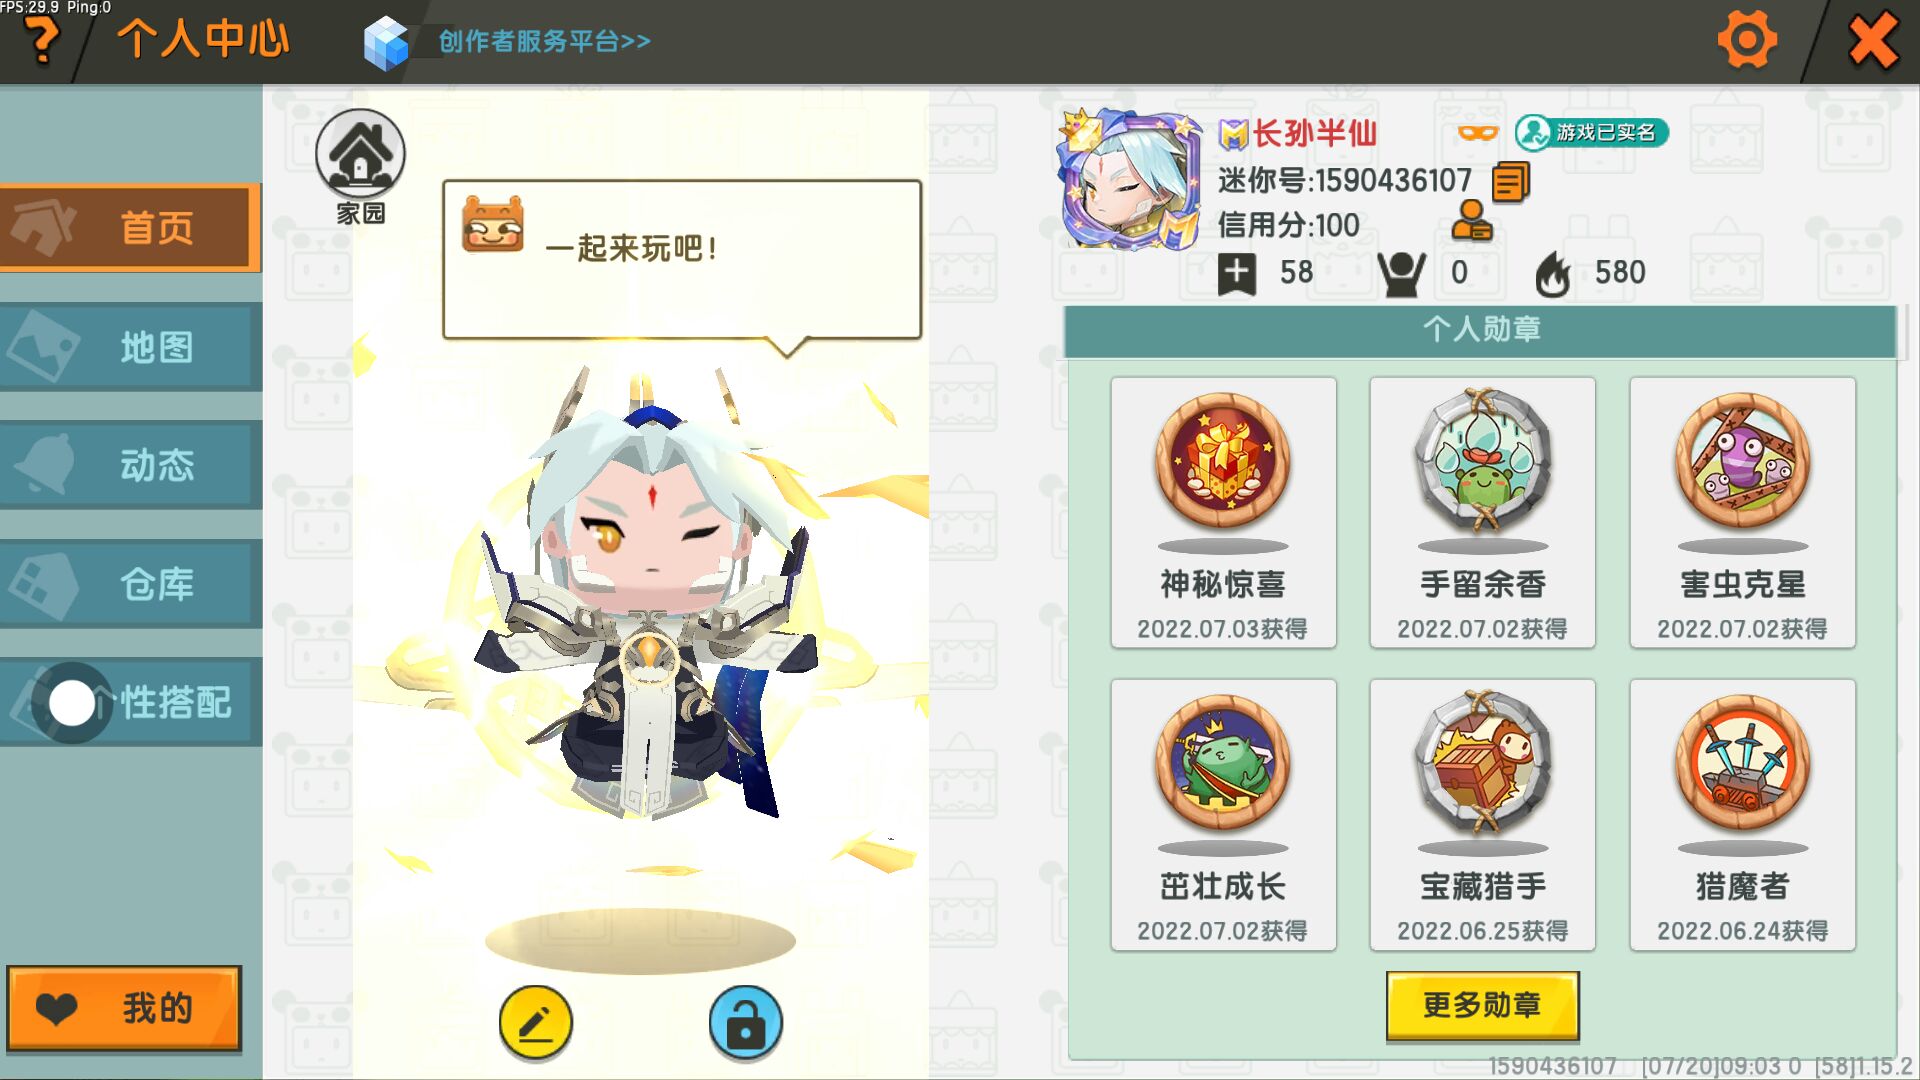1920x1080 pixels.
Task: Switch to the 地图 tab
Action: click(130, 347)
